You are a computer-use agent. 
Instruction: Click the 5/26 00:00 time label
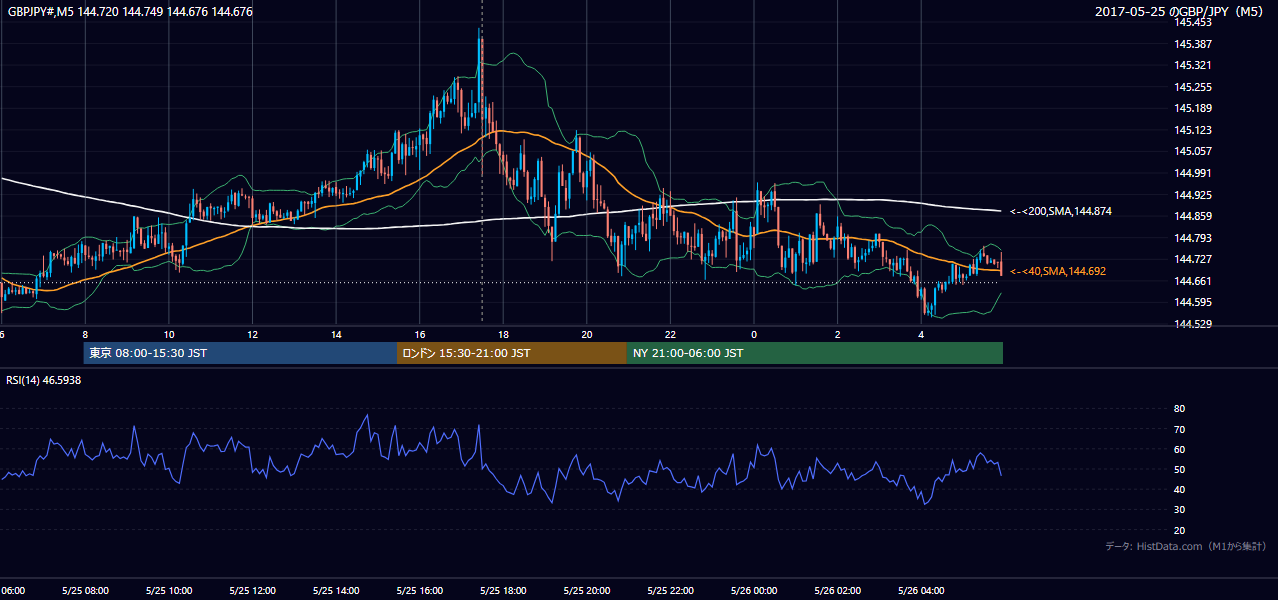(x=754, y=590)
